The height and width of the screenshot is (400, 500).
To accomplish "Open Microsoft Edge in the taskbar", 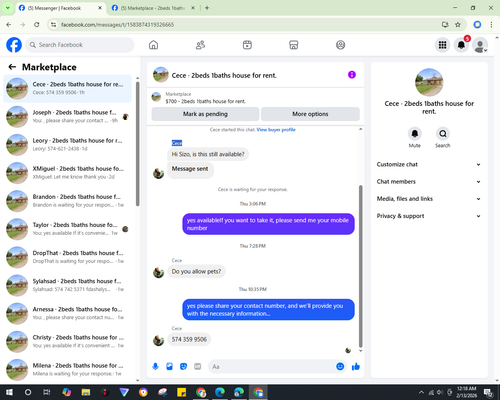I will click(220, 392).
